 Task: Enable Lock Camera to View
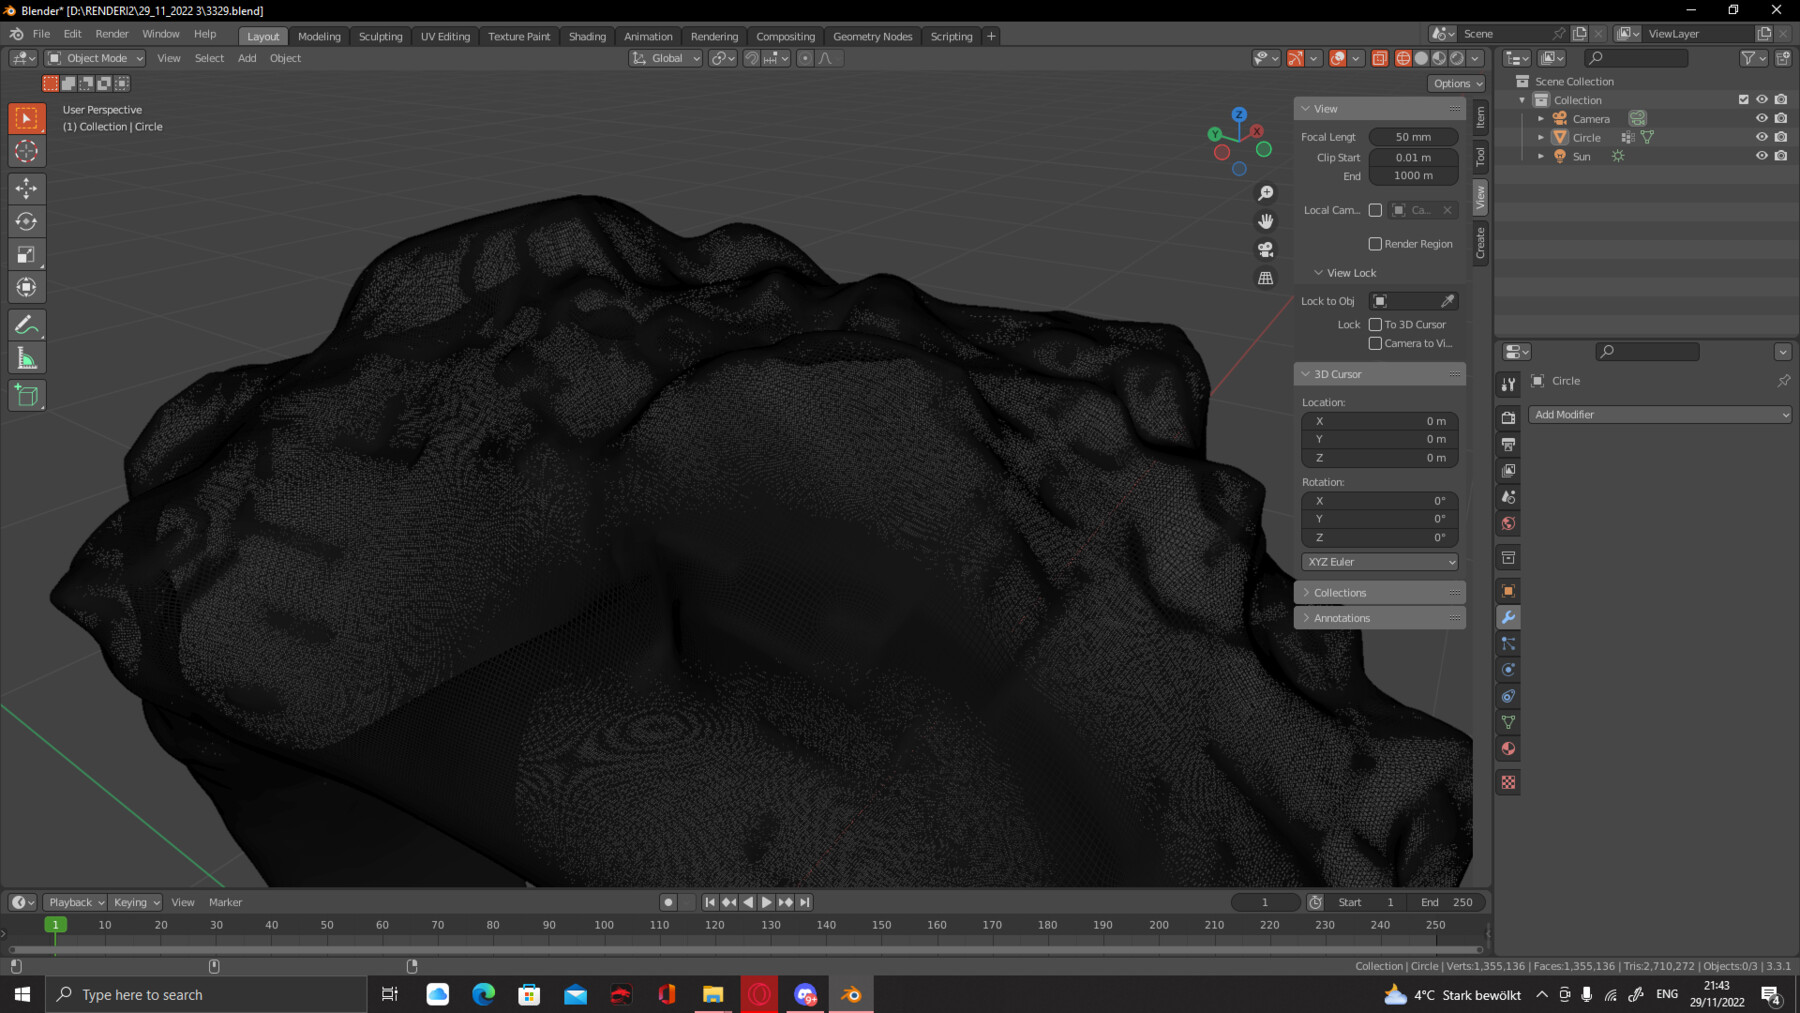[x=1376, y=343]
